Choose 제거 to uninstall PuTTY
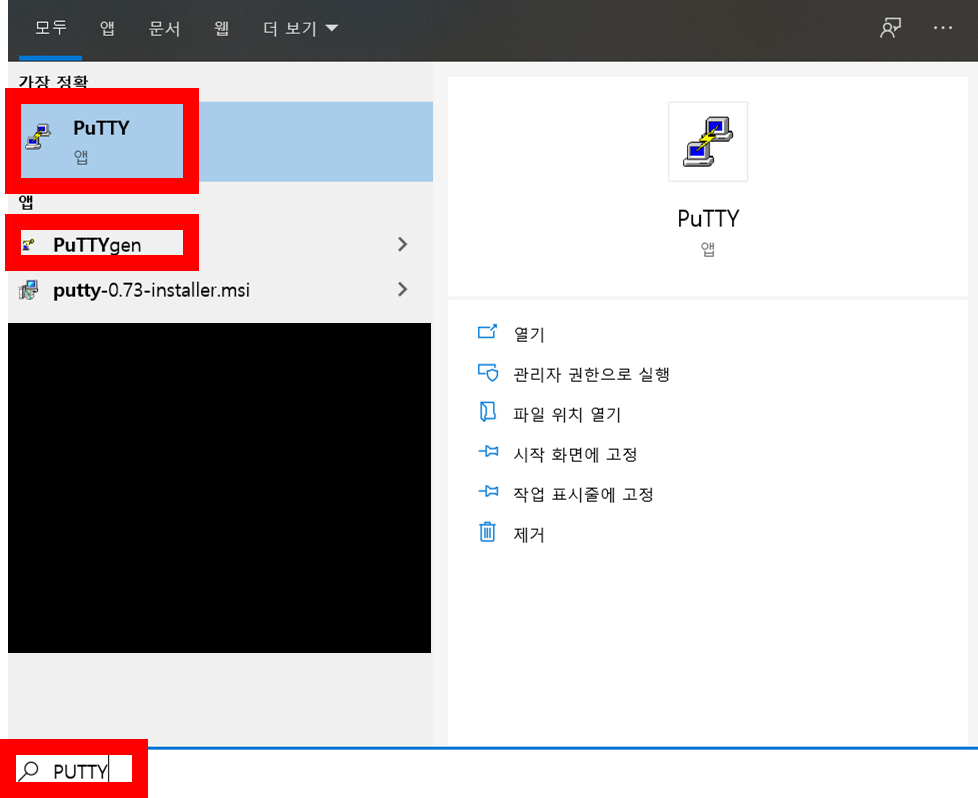This screenshot has height=798, width=978. 529,535
